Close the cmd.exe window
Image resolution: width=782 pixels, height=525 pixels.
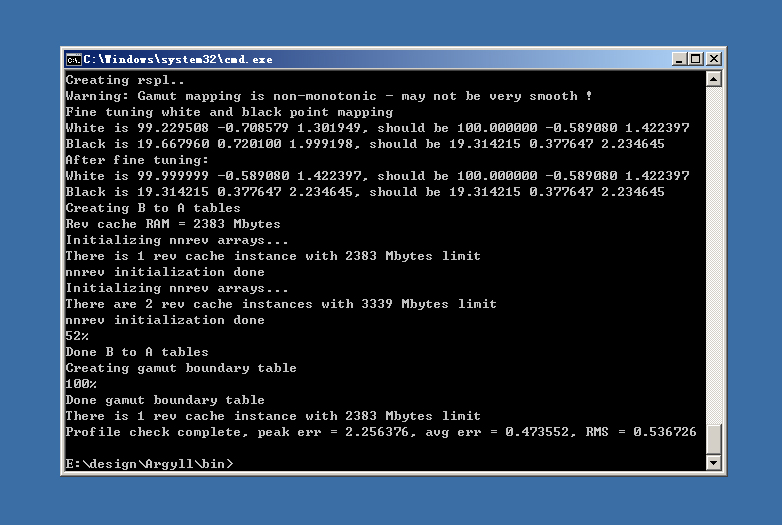click(712, 59)
